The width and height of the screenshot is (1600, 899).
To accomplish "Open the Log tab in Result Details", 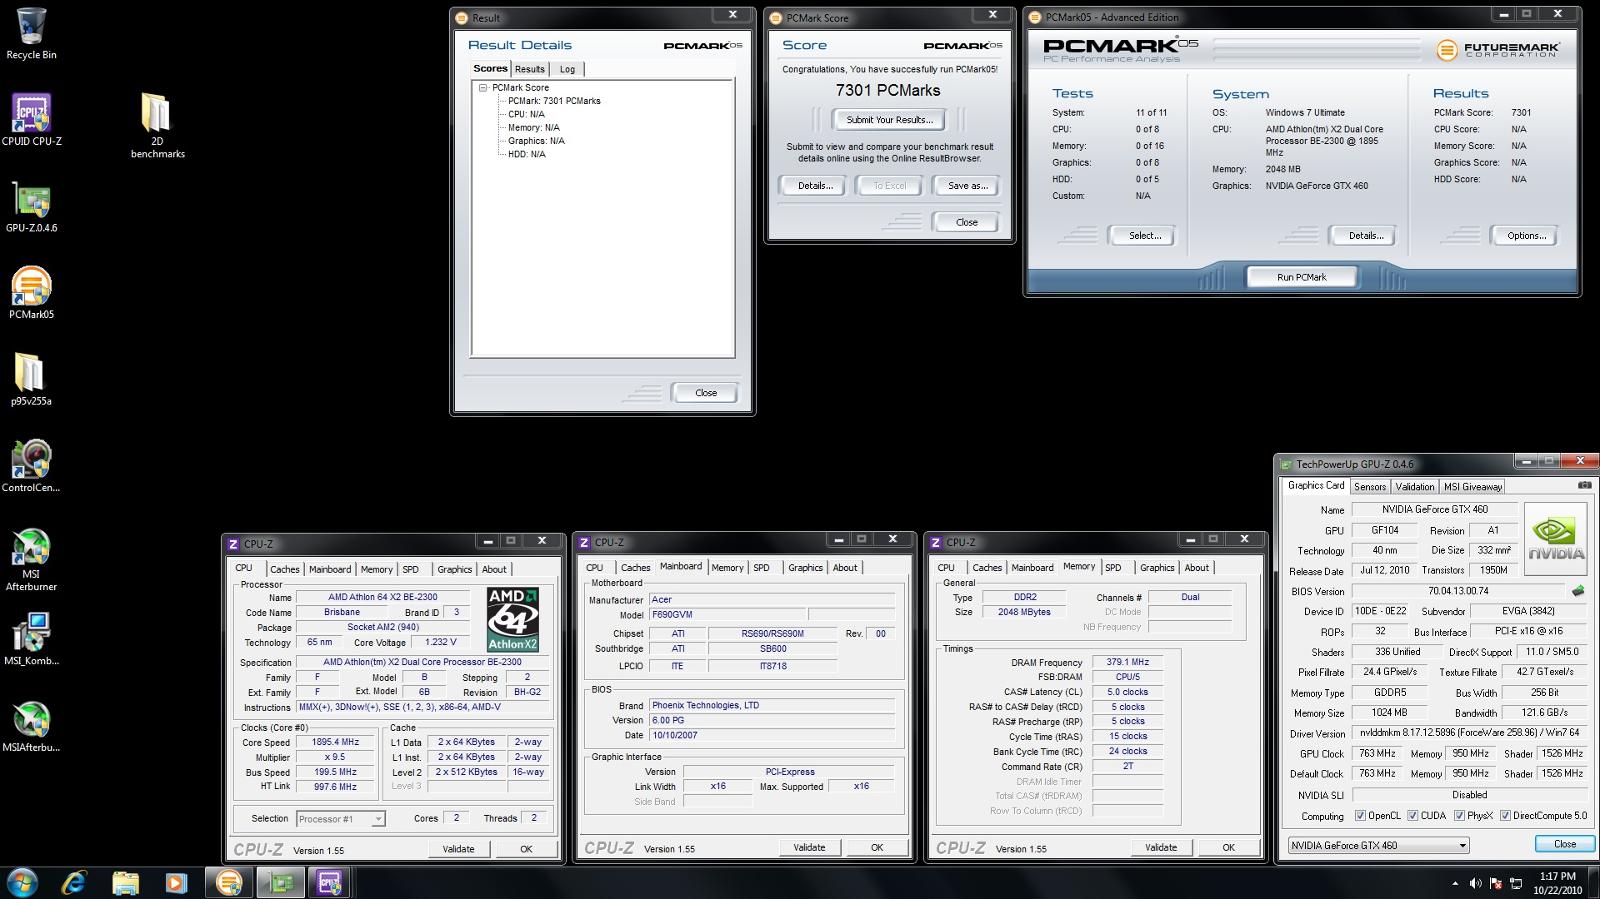I will [567, 69].
